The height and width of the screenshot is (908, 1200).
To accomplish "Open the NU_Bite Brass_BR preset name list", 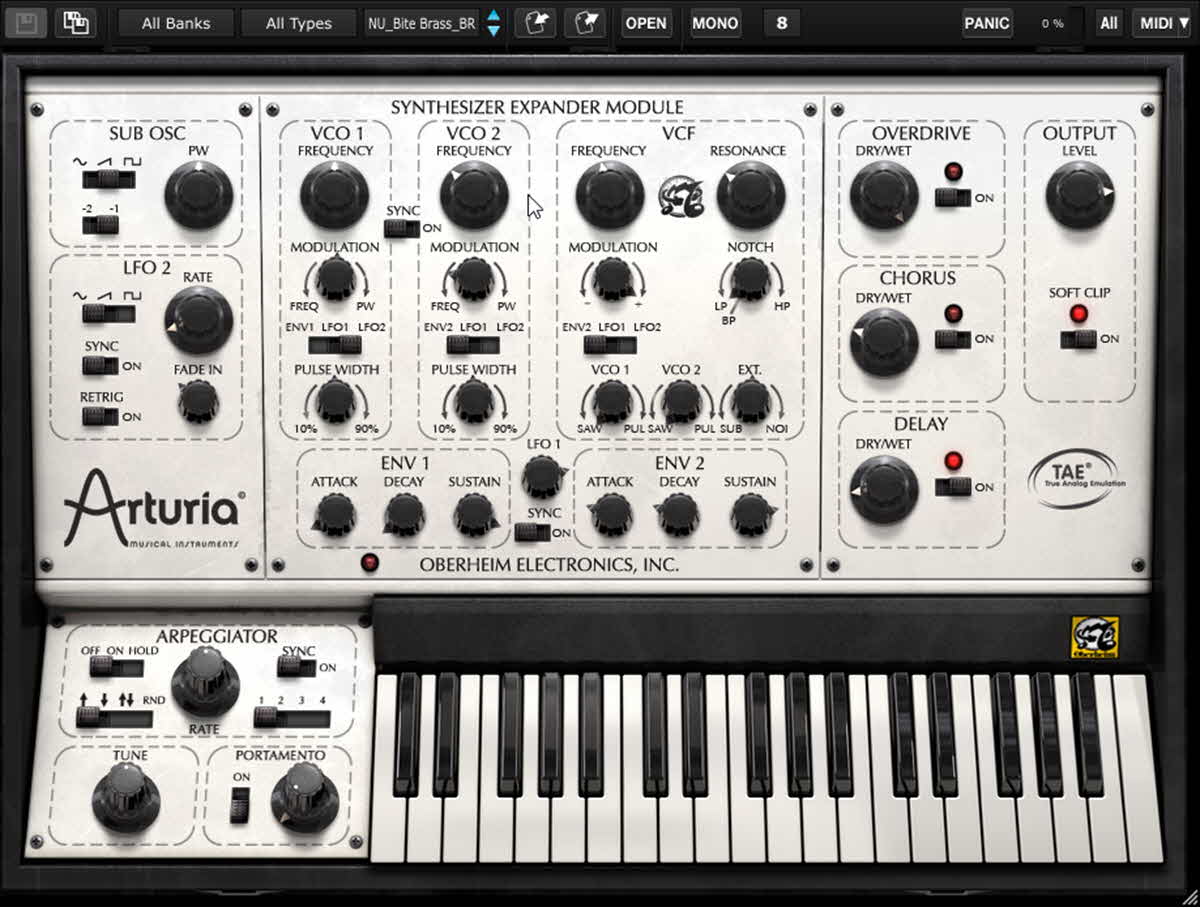I will 422,23.
